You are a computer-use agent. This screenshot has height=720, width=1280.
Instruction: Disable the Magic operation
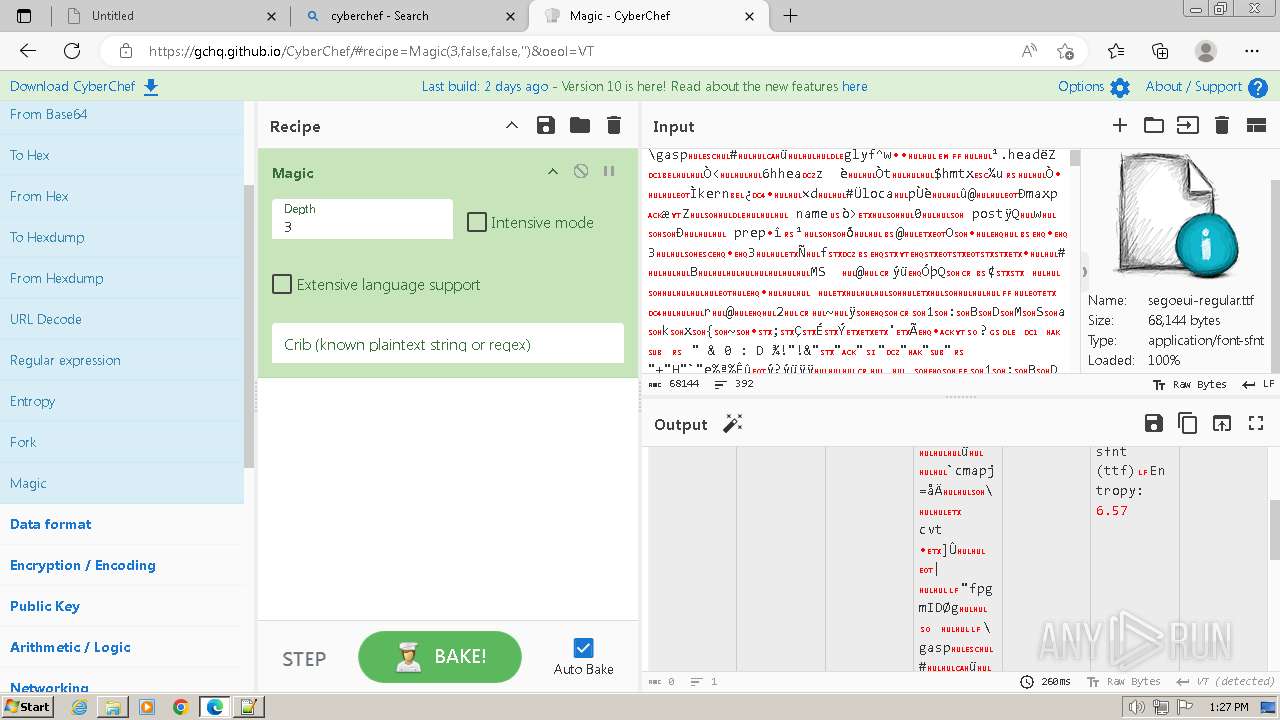click(x=581, y=172)
